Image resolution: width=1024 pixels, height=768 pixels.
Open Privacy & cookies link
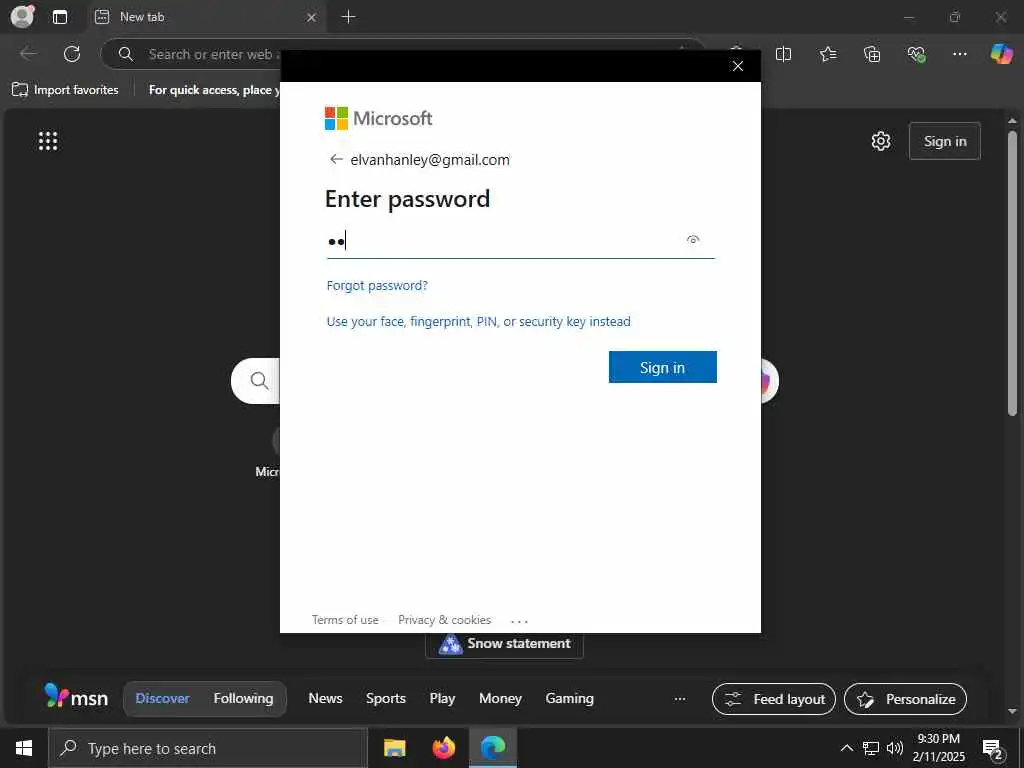click(x=444, y=620)
